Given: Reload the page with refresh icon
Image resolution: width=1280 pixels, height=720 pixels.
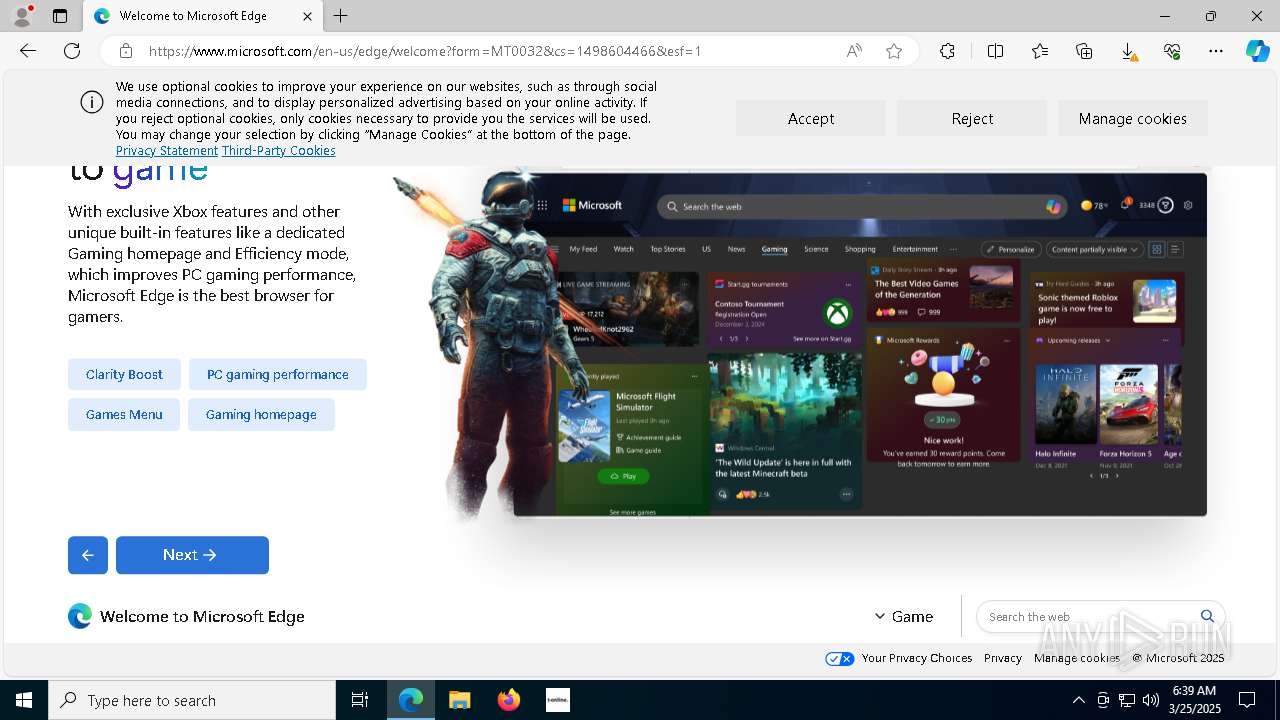Looking at the screenshot, I should [72, 51].
